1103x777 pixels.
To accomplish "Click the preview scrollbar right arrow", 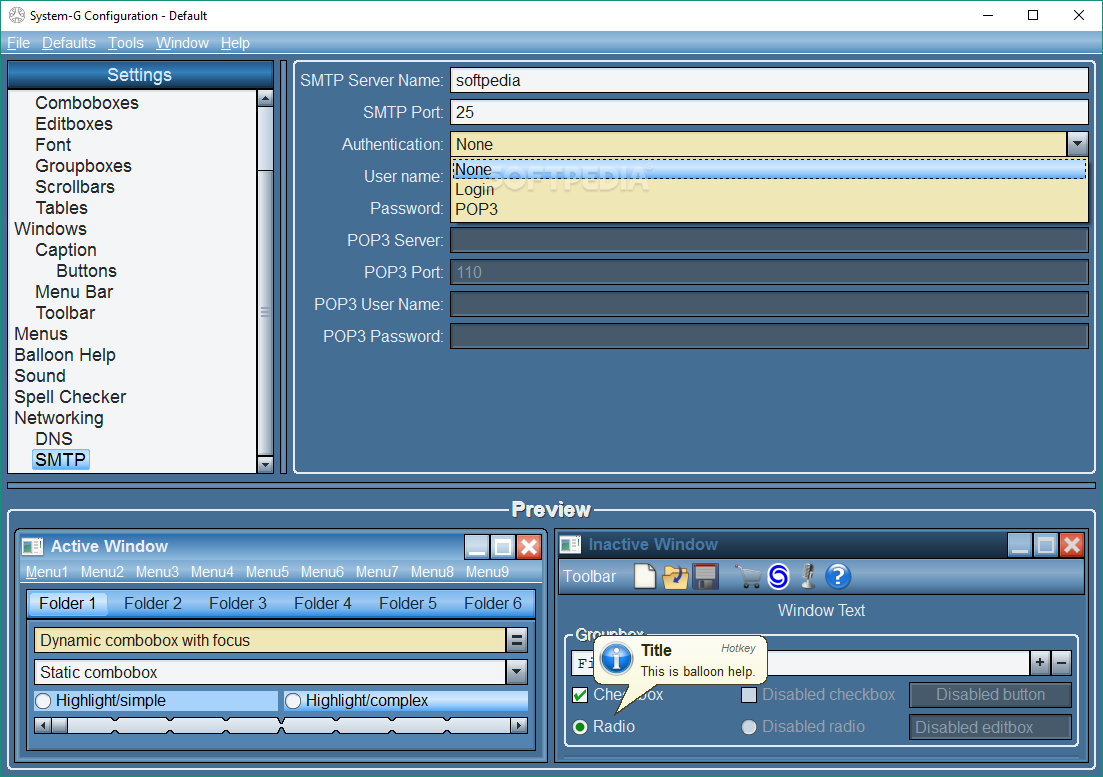I will (x=519, y=725).
